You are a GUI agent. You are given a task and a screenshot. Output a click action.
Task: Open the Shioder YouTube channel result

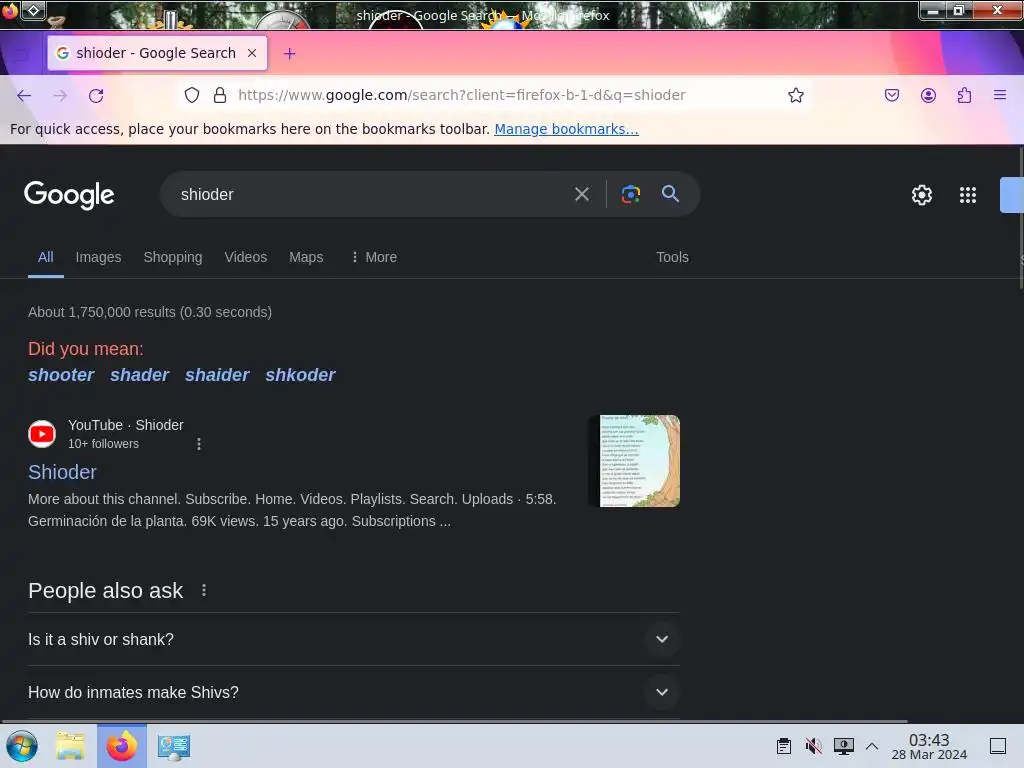62,472
